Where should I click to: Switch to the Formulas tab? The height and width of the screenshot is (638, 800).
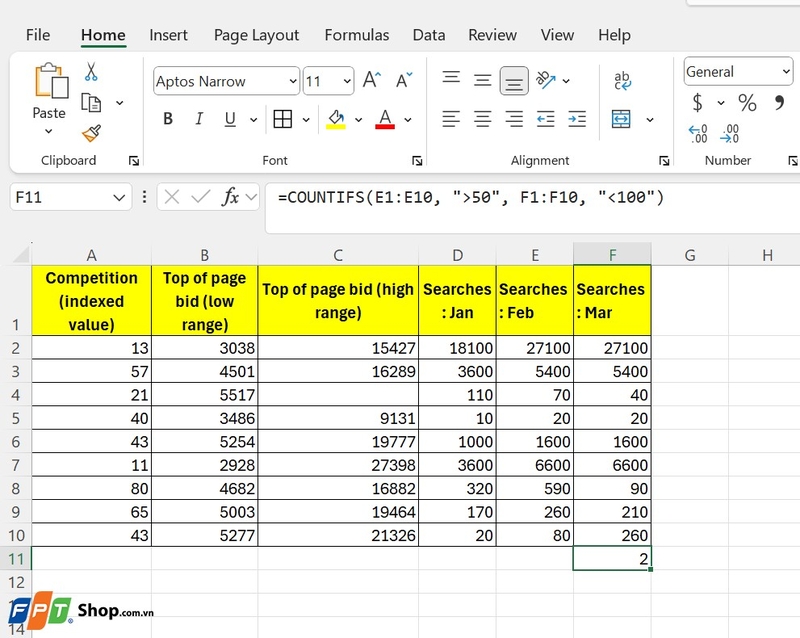tap(357, 35)
